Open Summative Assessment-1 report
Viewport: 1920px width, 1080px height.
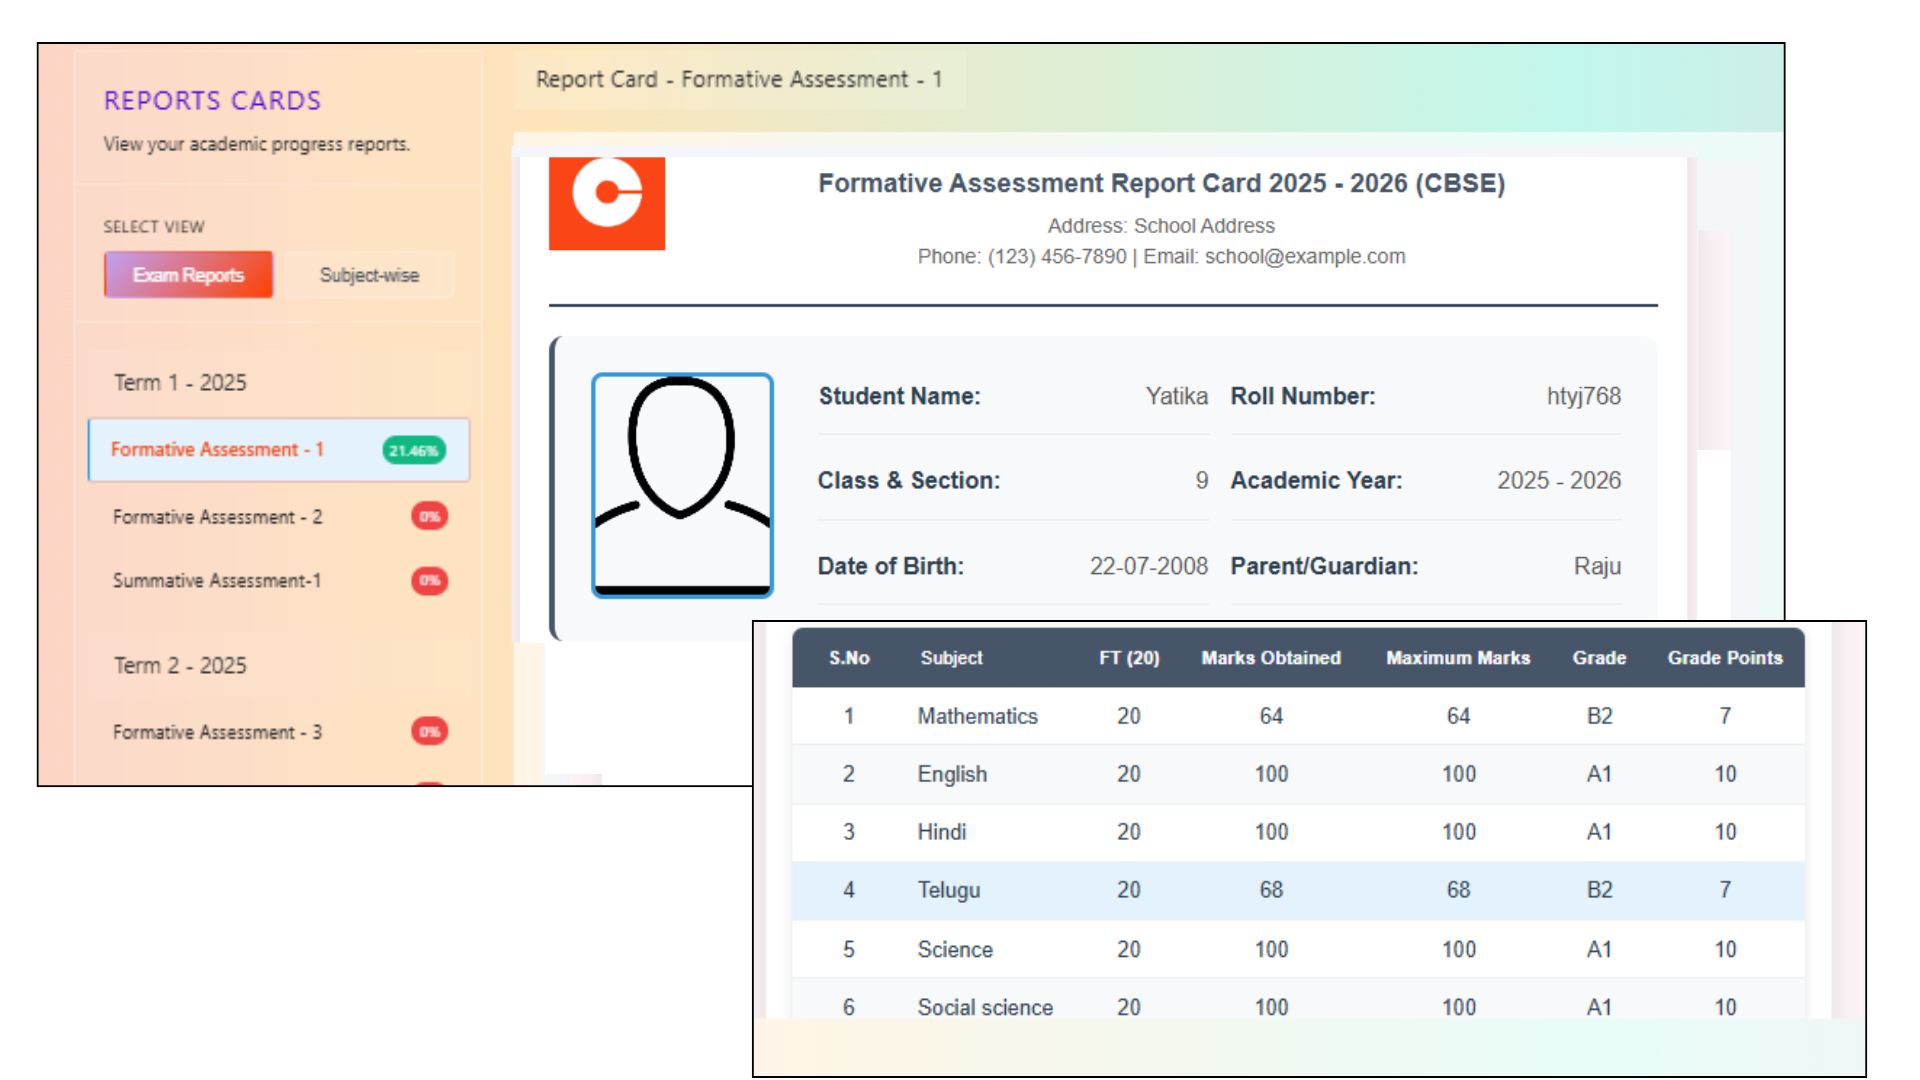[x=217, y=581]
